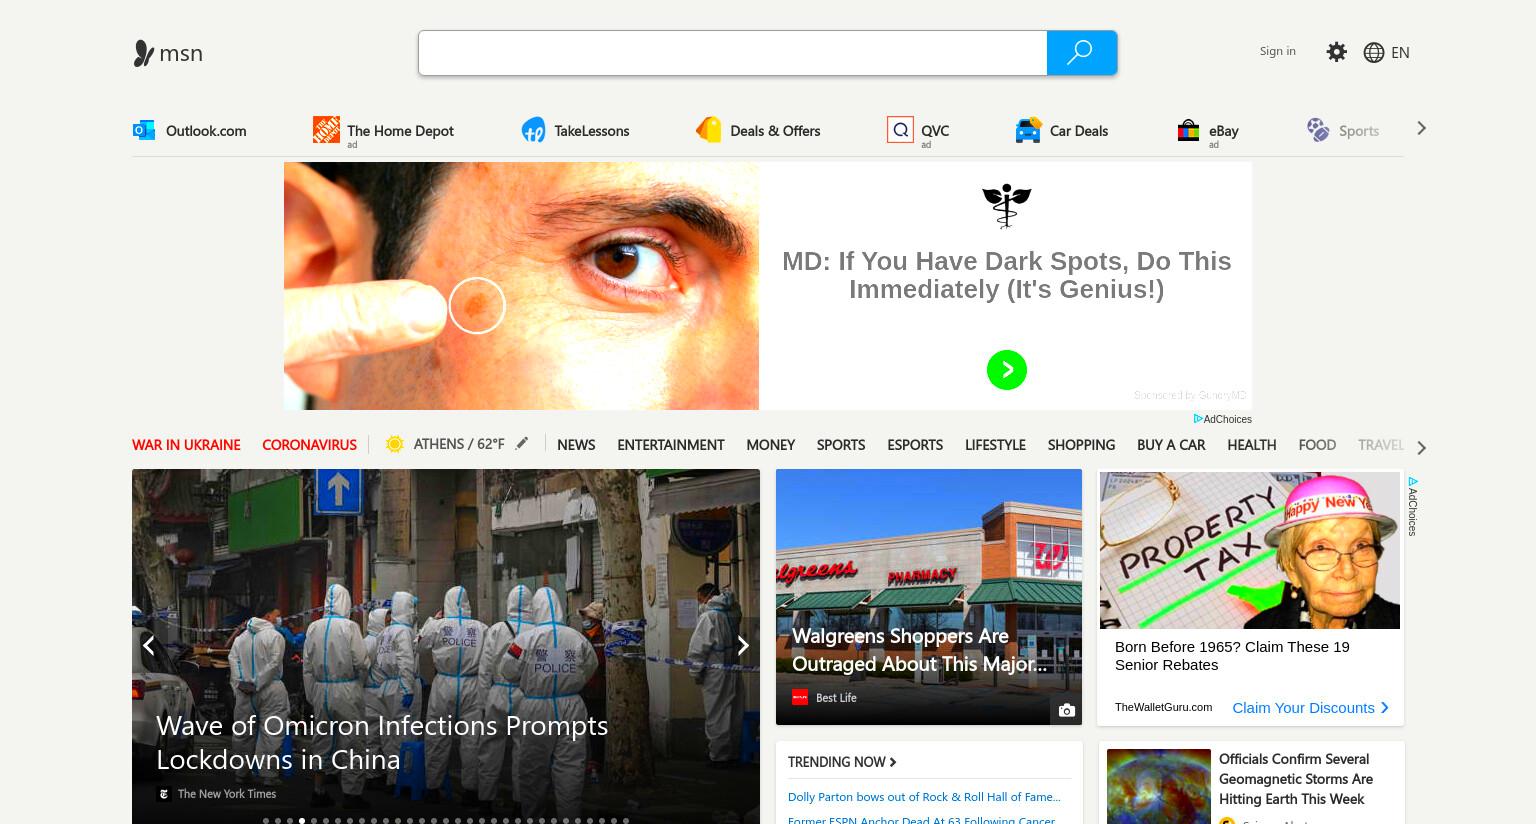Click green arrow button in ad
Viewport: 1536px width, 824px height.
click(x=1007, y=370)
